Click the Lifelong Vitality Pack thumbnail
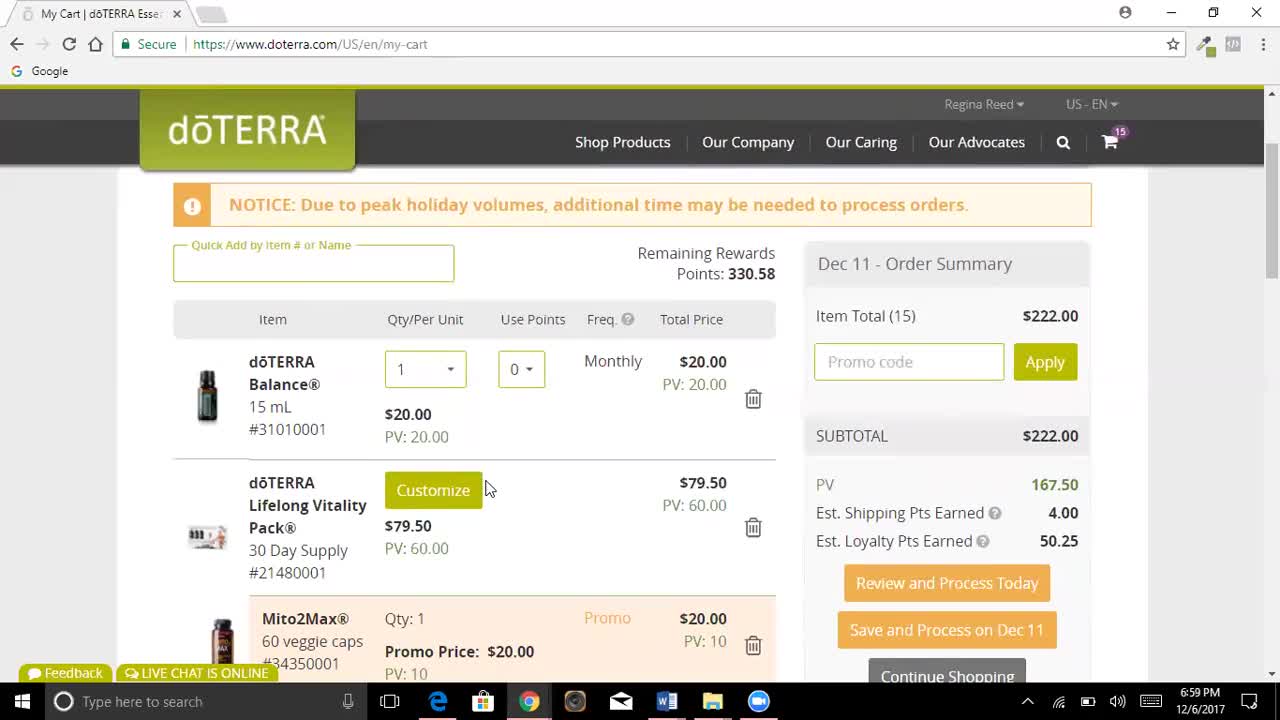Screen dimensions: 1280x720 (x=207, y=538)
